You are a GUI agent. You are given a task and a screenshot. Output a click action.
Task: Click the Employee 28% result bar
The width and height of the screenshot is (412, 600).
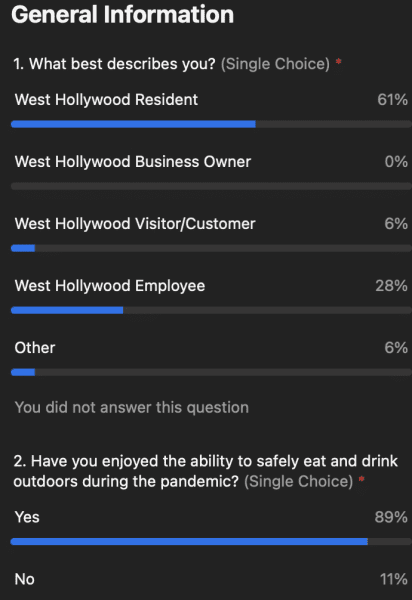point(211,310)
